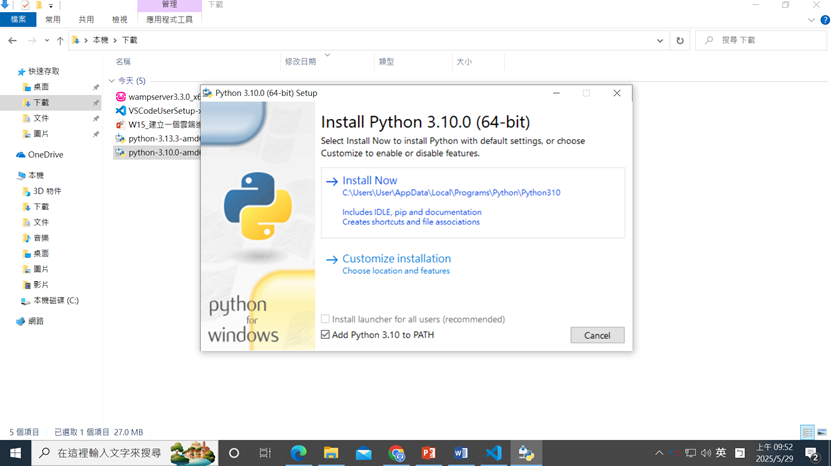Screen dimensions: 831x466
Task: Open PowerPoint from taskbar
Action: pos(428,453)
